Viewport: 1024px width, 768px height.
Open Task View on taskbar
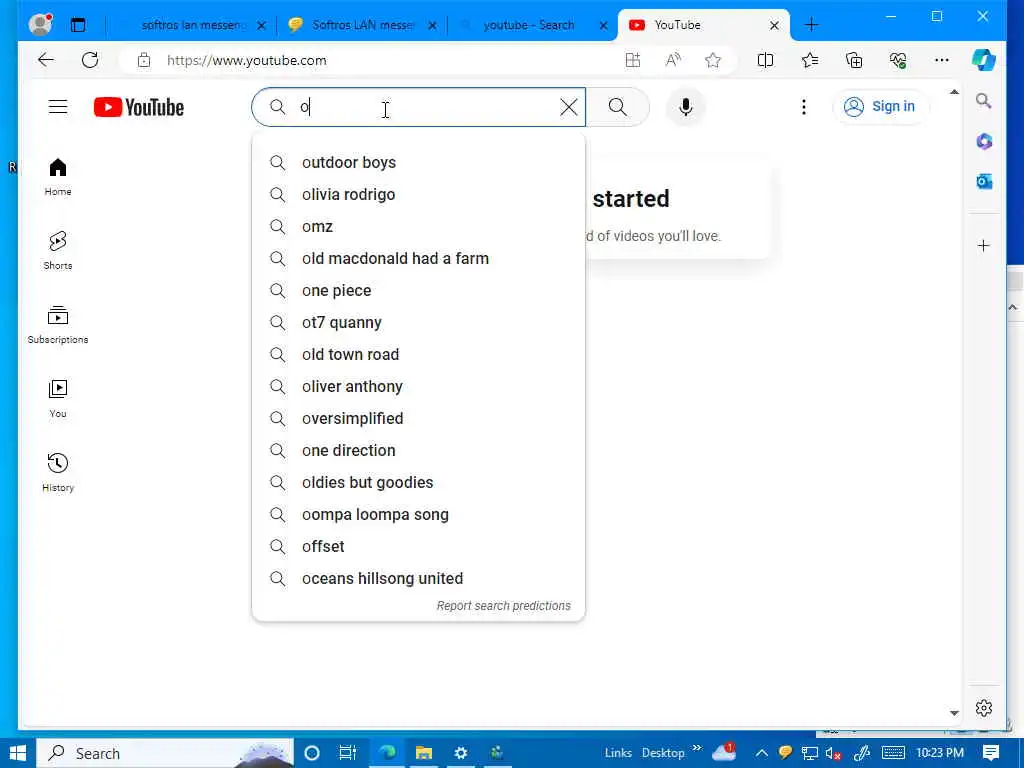tap(347, 754)
